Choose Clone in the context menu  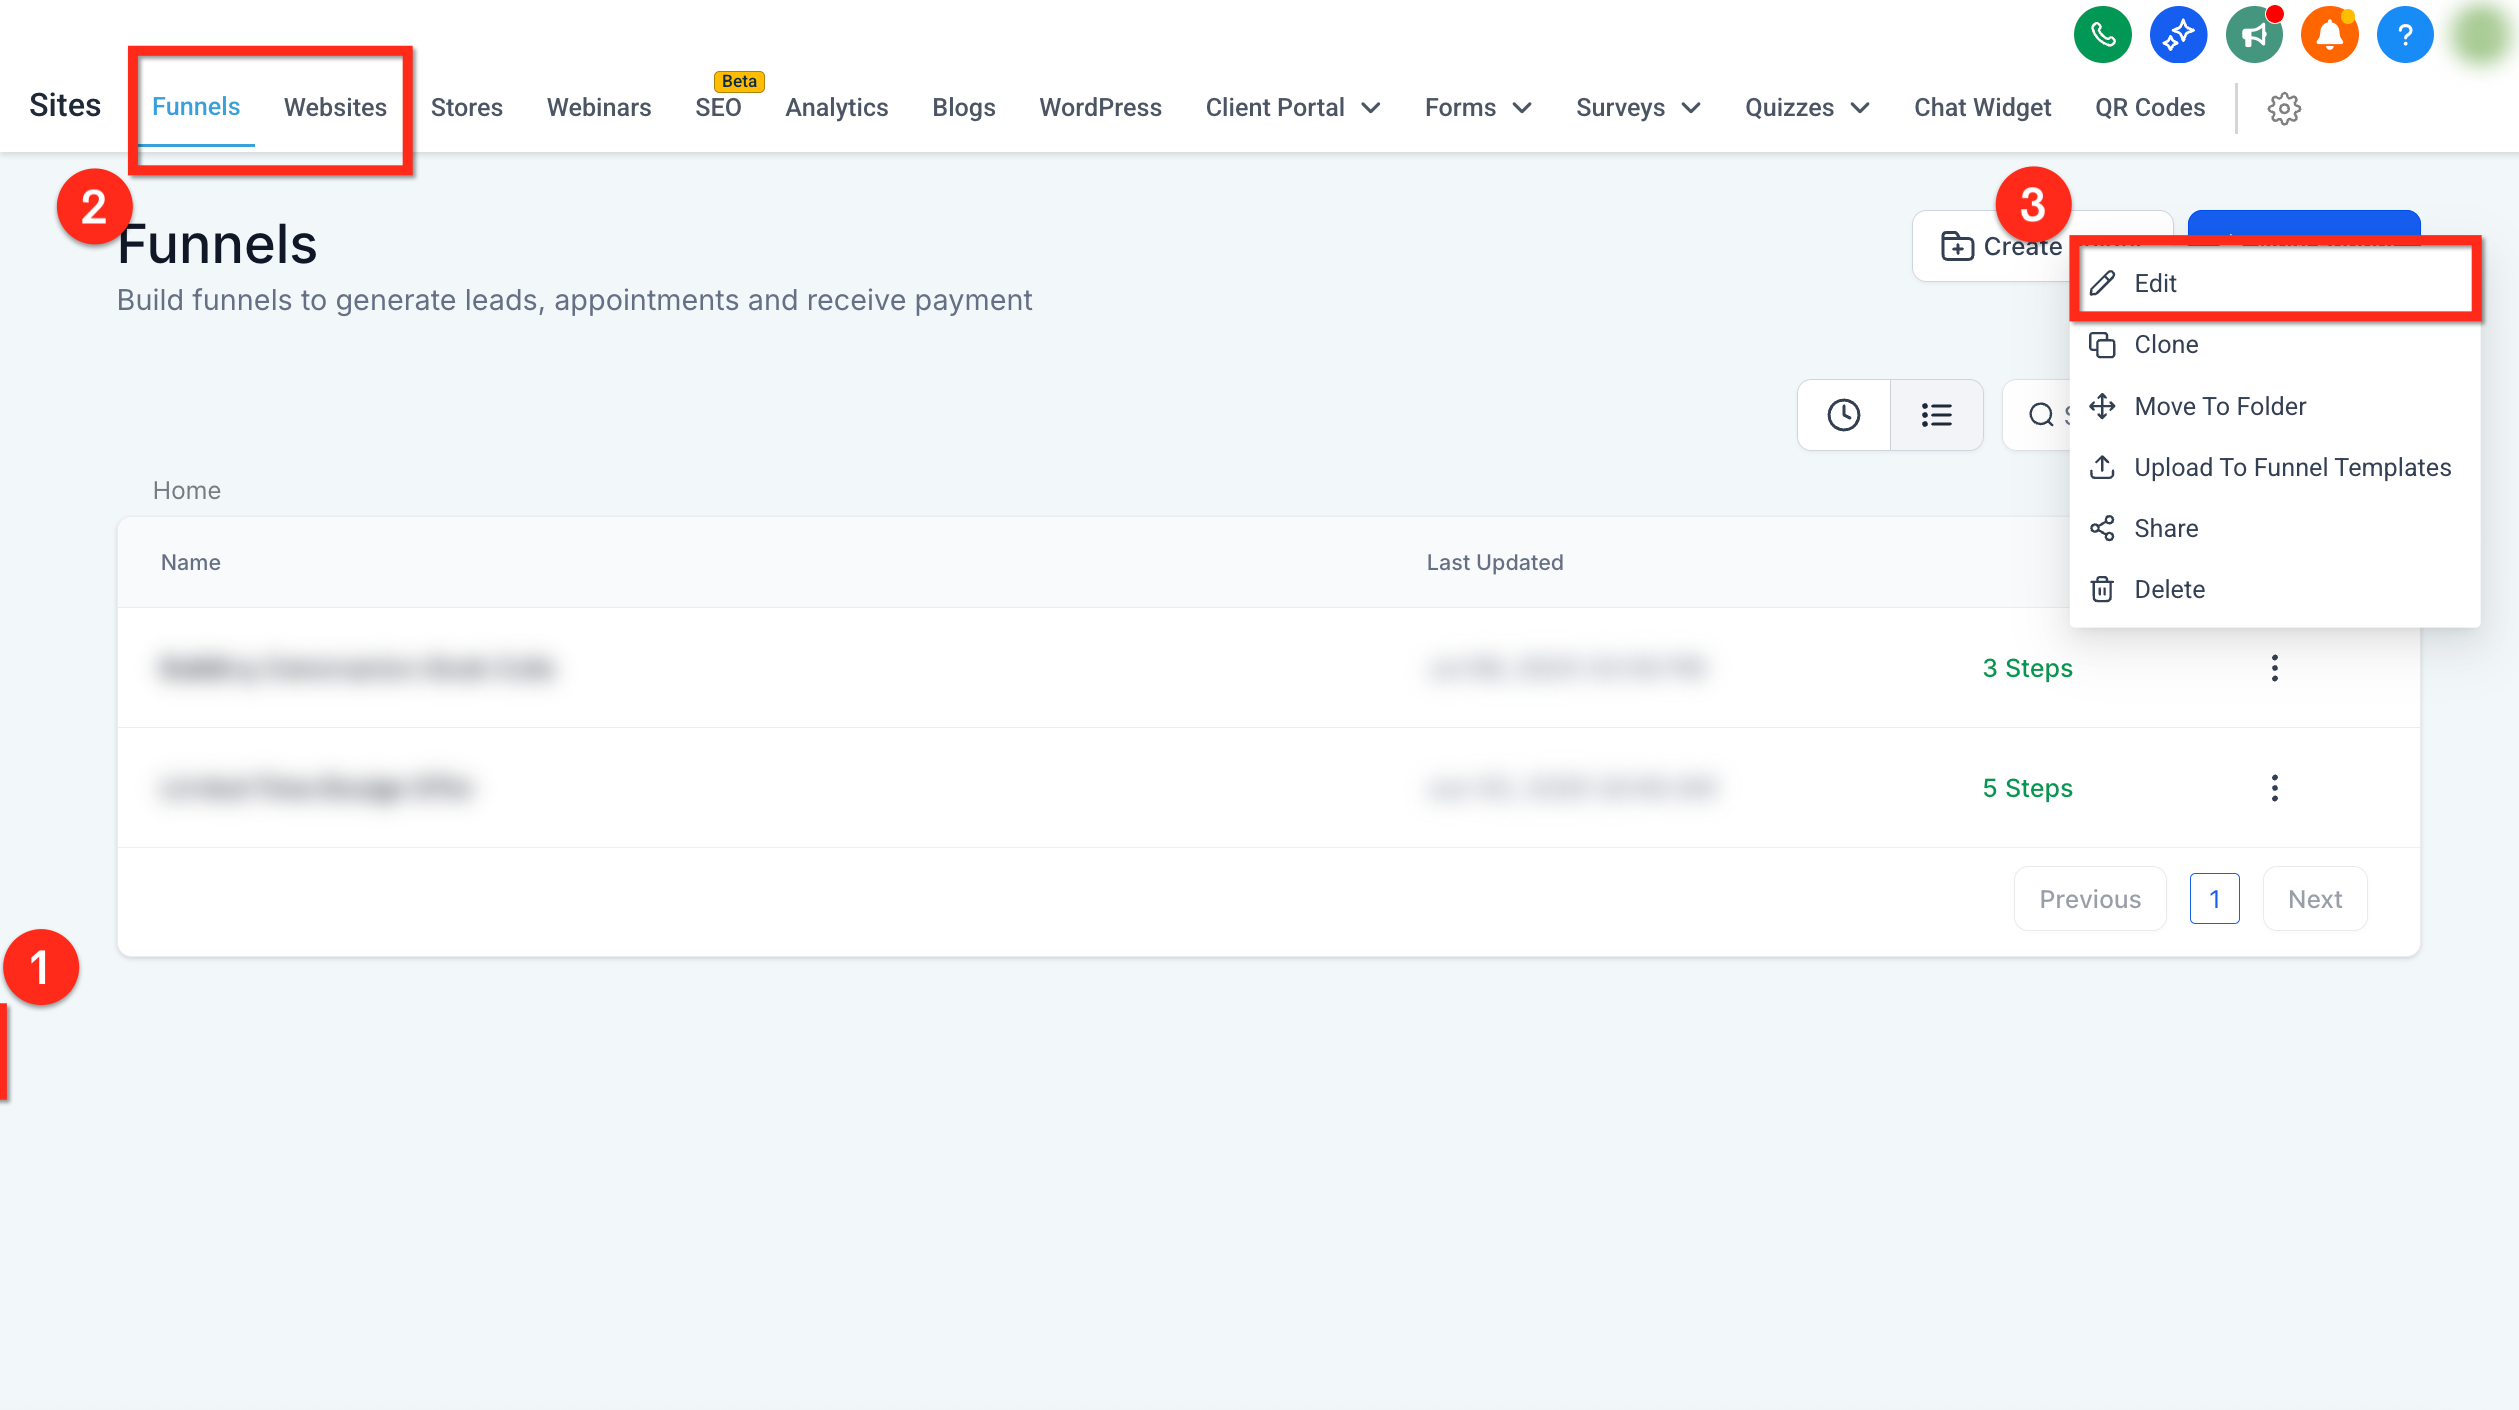(2275, 345)
